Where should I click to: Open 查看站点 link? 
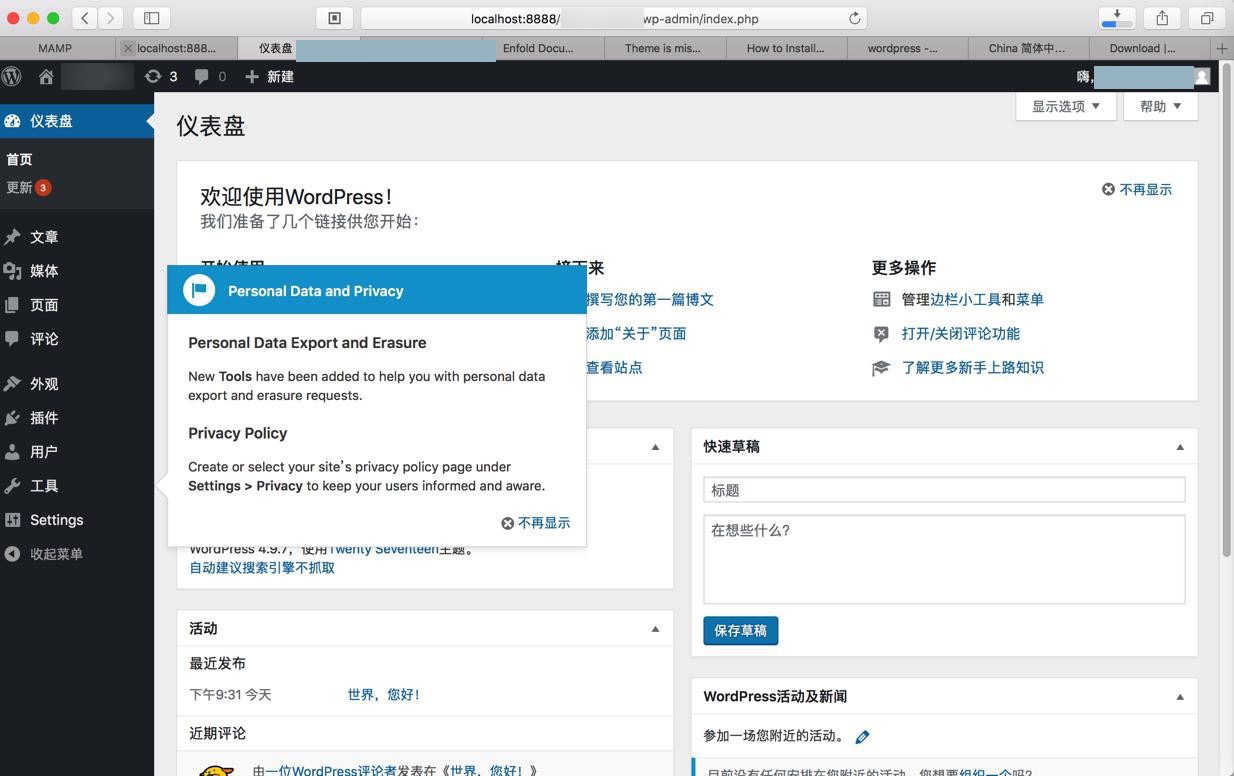[614, 367]
